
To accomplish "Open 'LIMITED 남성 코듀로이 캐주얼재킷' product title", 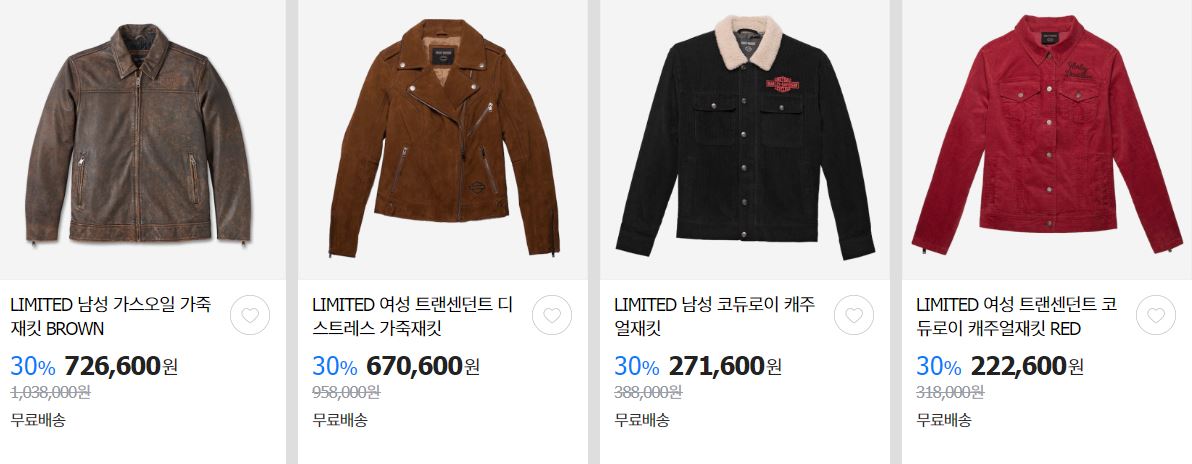I will pyautogui.click(x=715, y=316).
